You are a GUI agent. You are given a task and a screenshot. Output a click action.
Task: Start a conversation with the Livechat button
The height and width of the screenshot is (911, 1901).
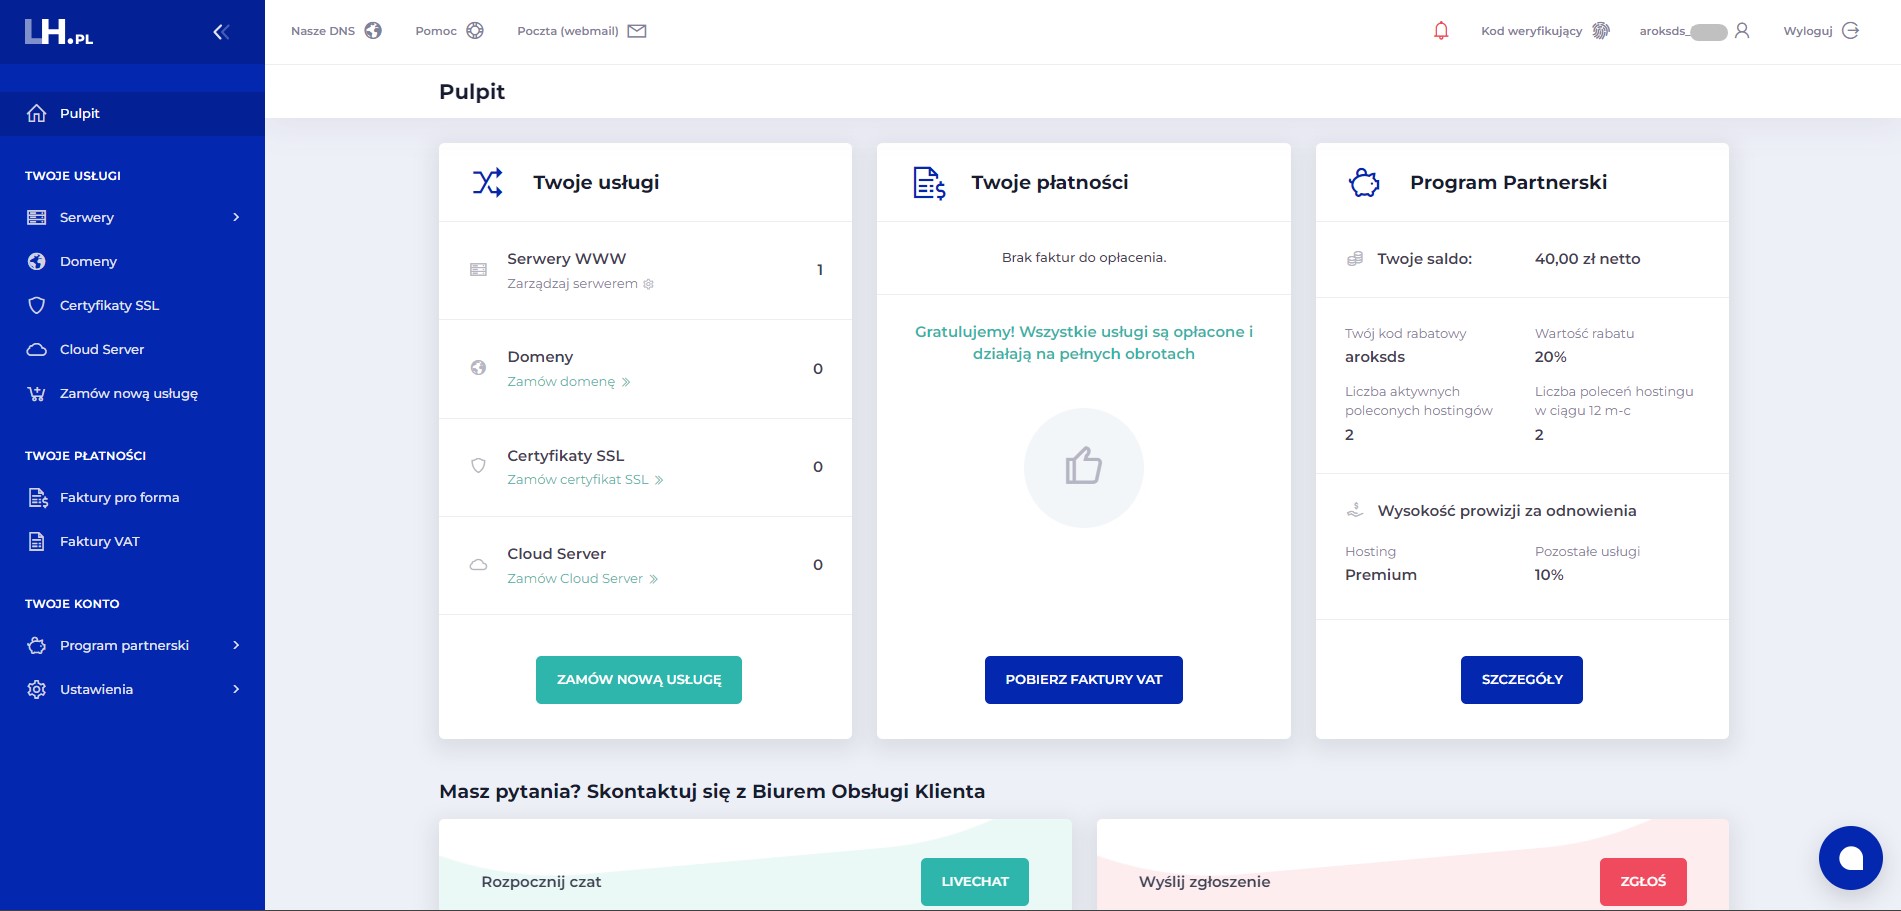click(x=975, y=882)
